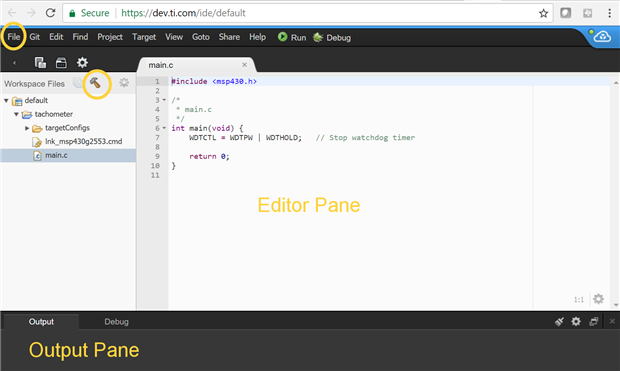Switch to the Output tab

(41, 322)
